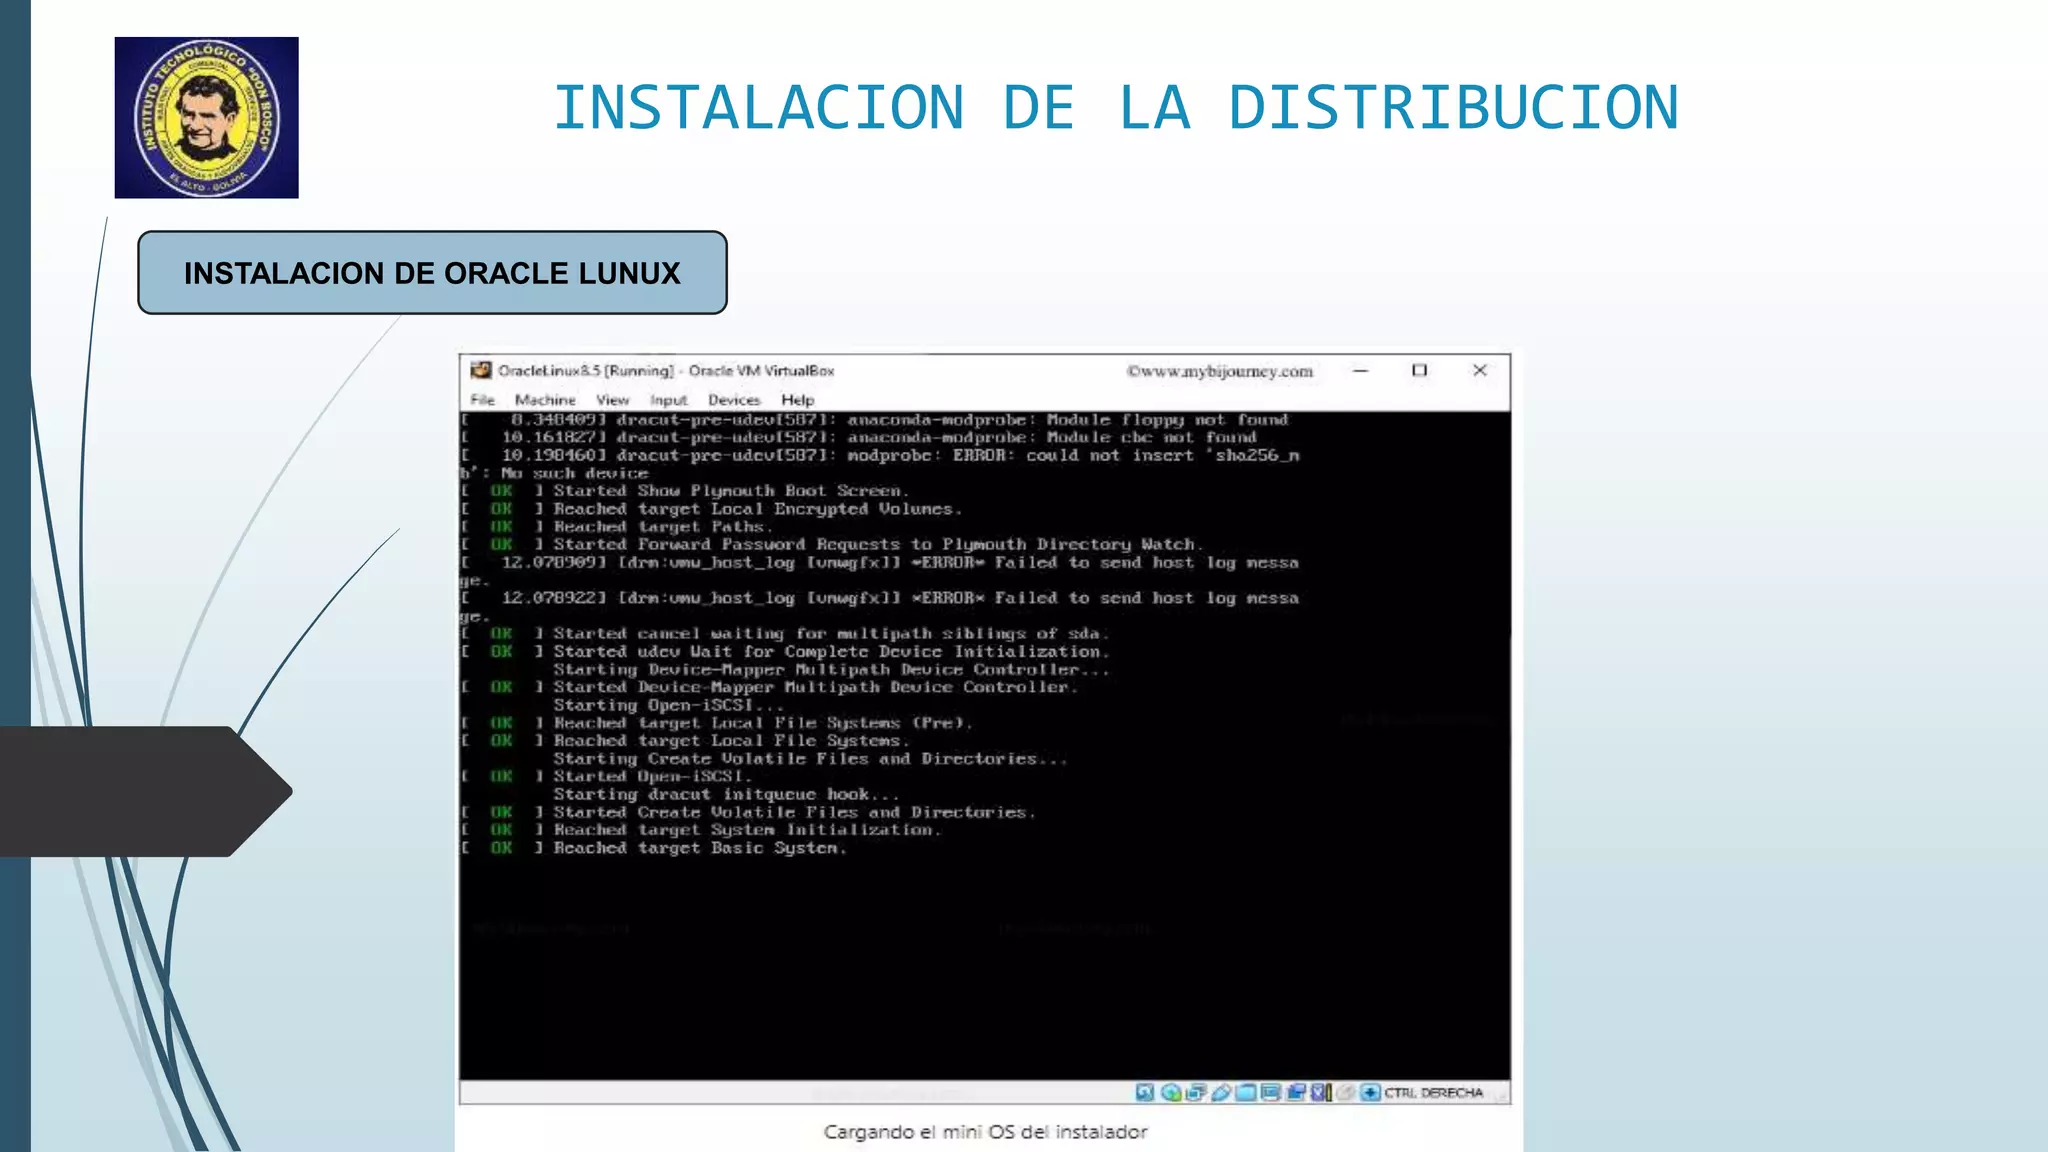Click the caption Cargando el mini OS del instalador

(985, 1132)
